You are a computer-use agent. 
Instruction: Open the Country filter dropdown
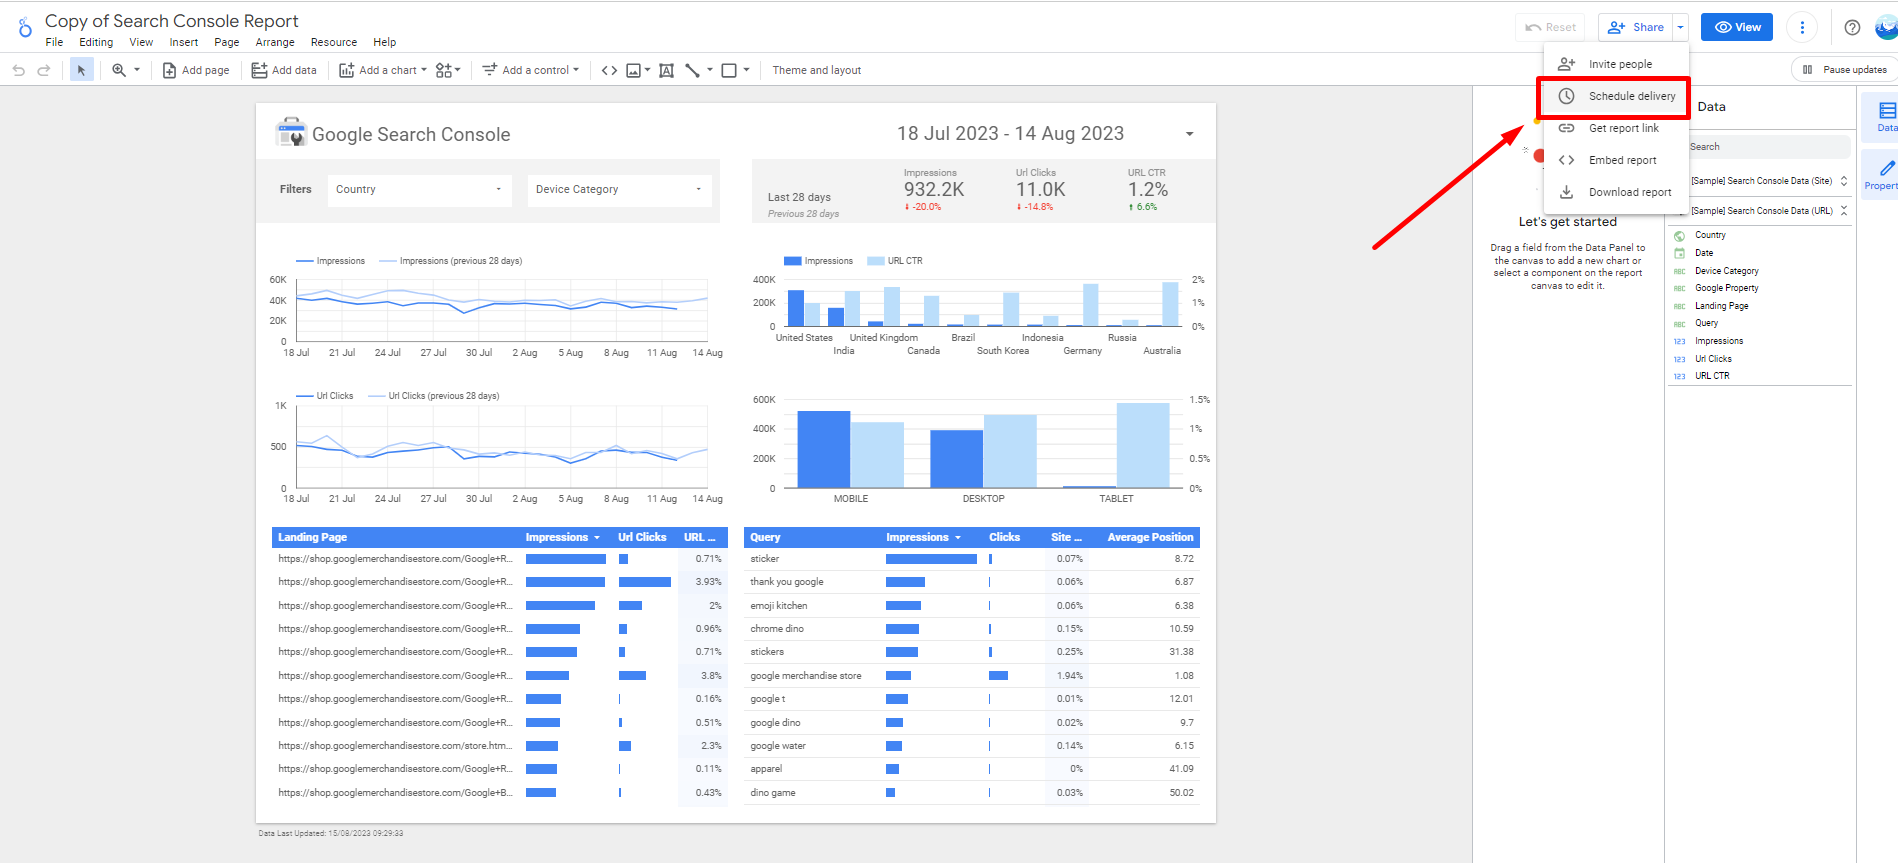[x=419, y=190]
